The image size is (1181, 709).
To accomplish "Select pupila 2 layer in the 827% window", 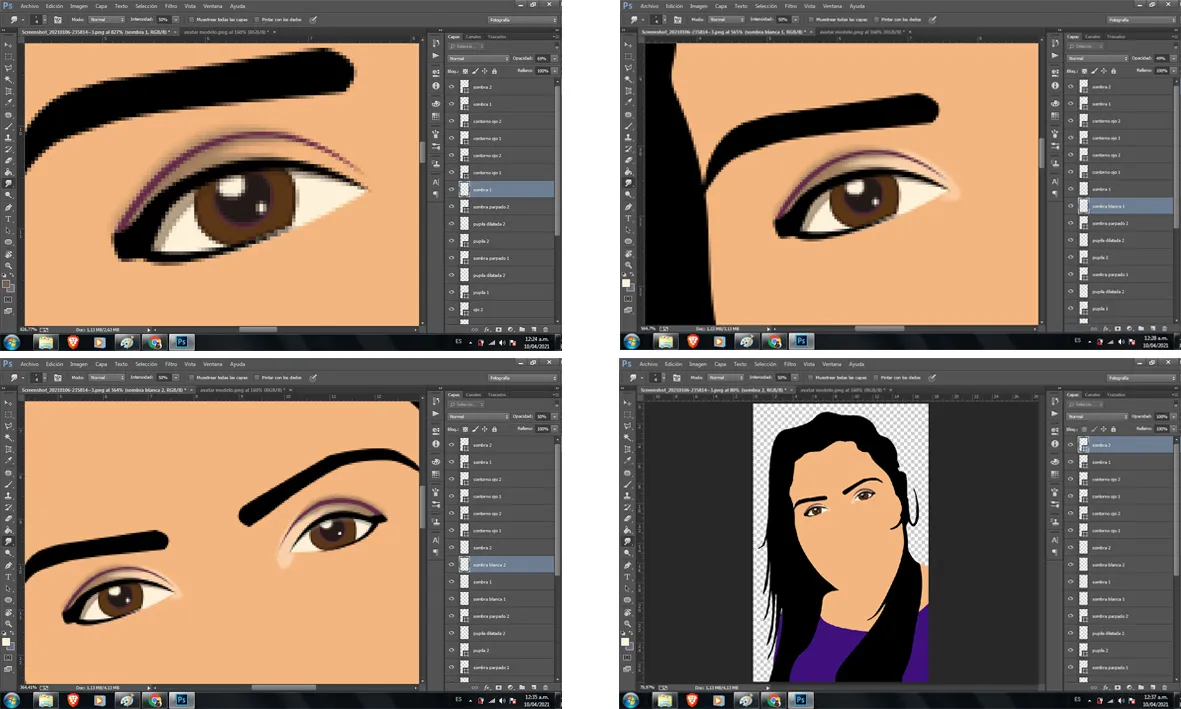I will (502, 241).
